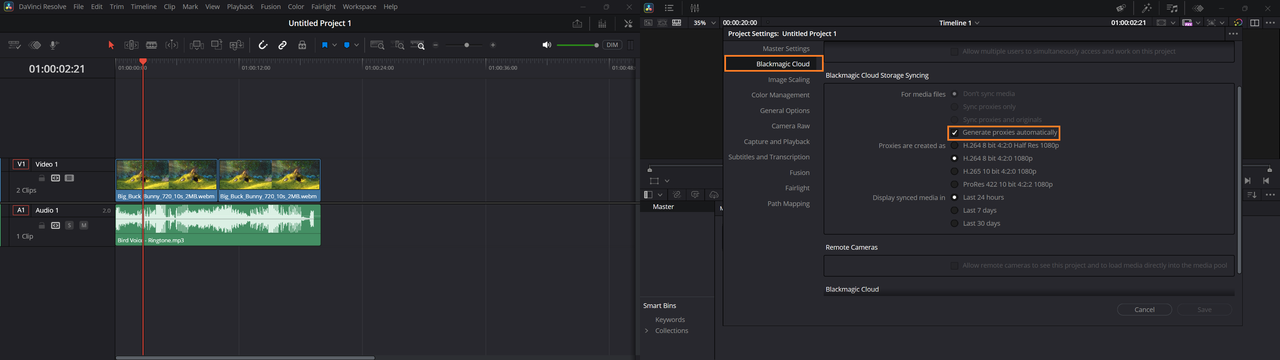
Task: Lock the Video 1 track
Action: tap(42, 177)
